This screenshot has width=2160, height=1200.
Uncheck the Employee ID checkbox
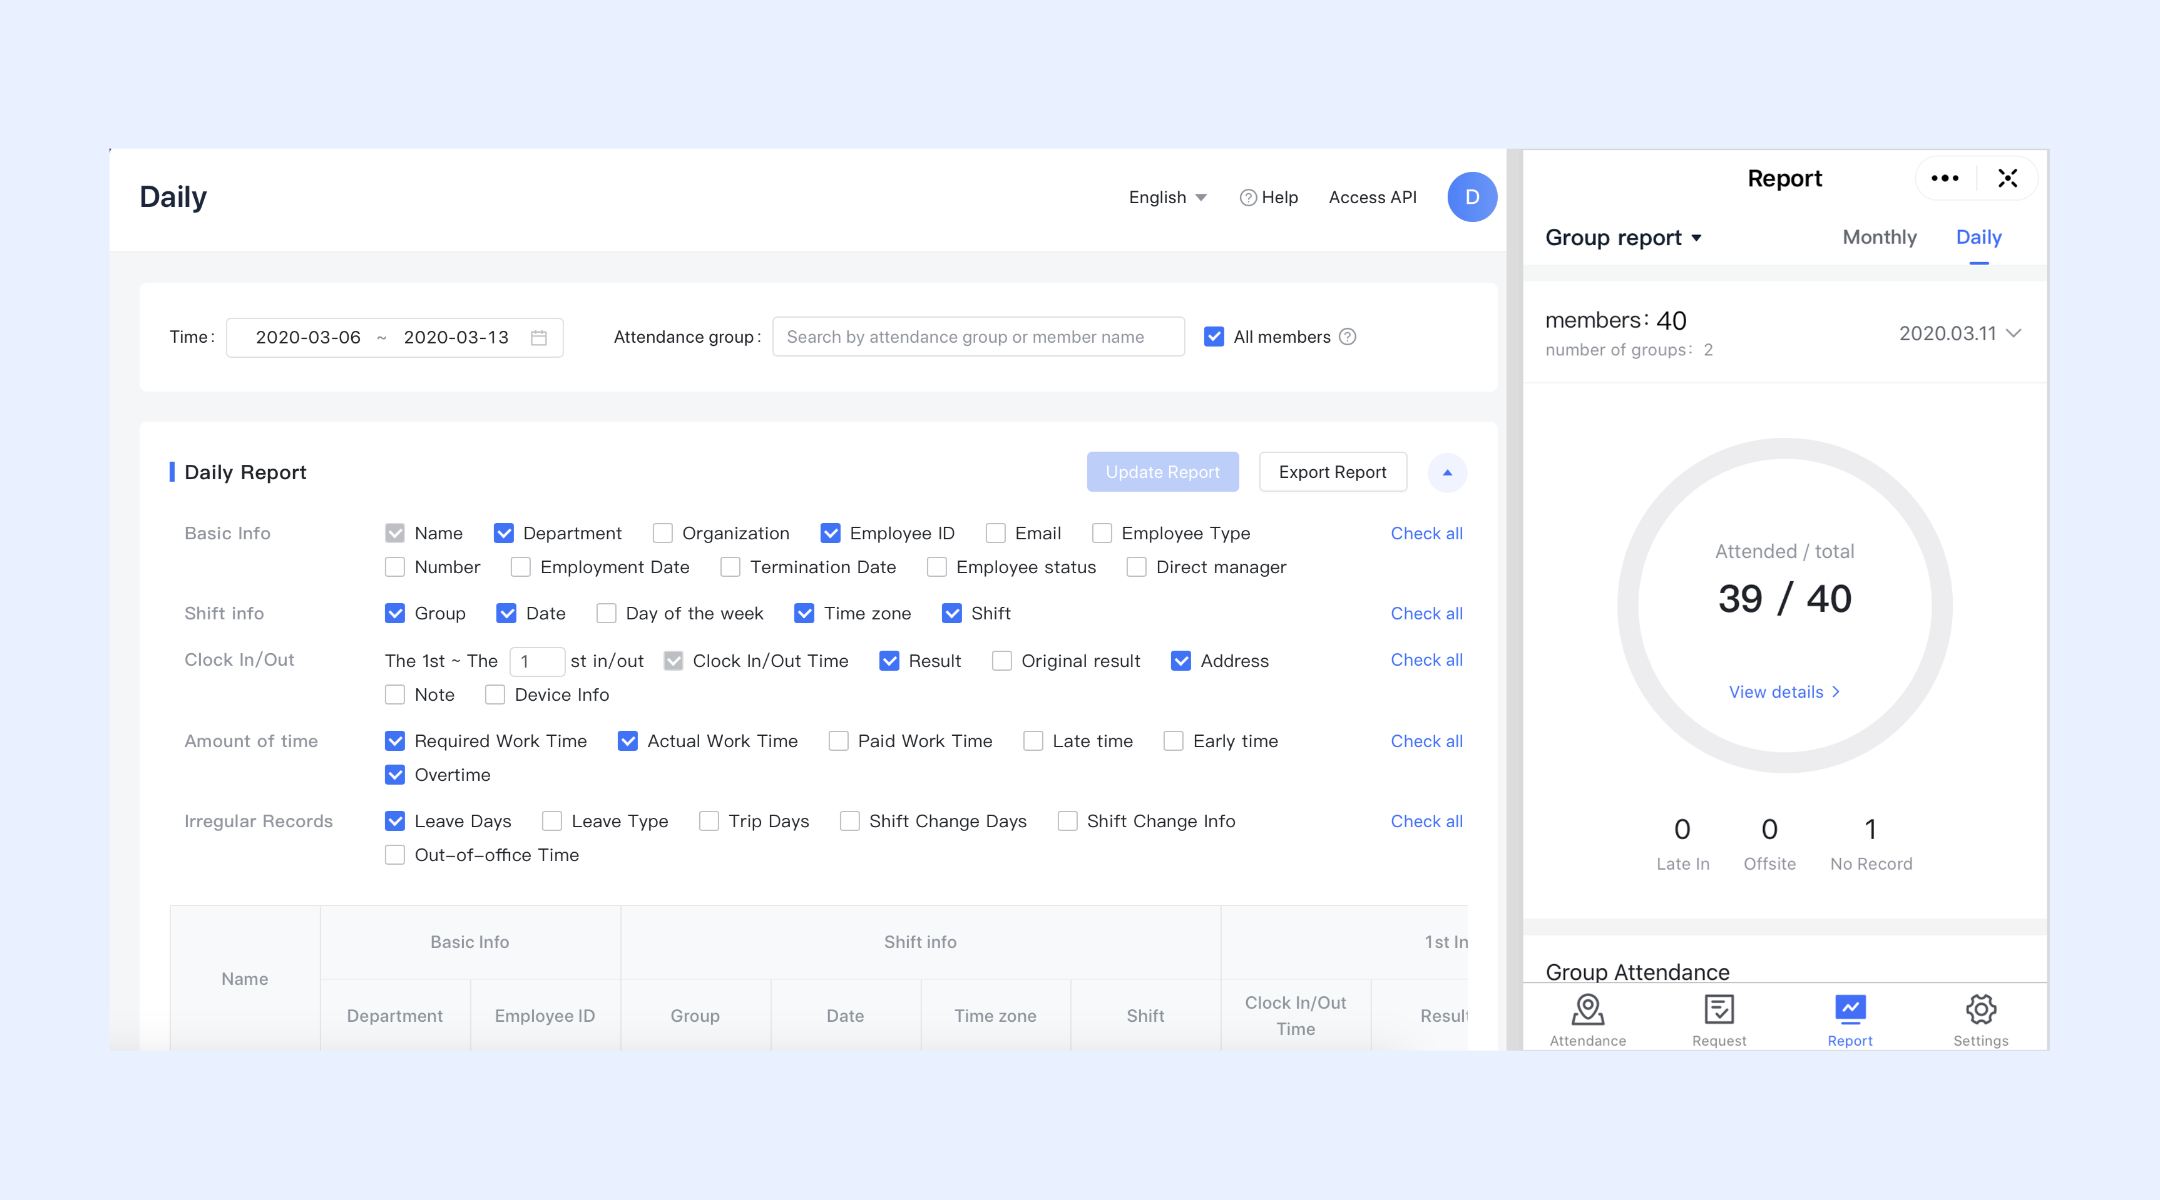(831, 534)
